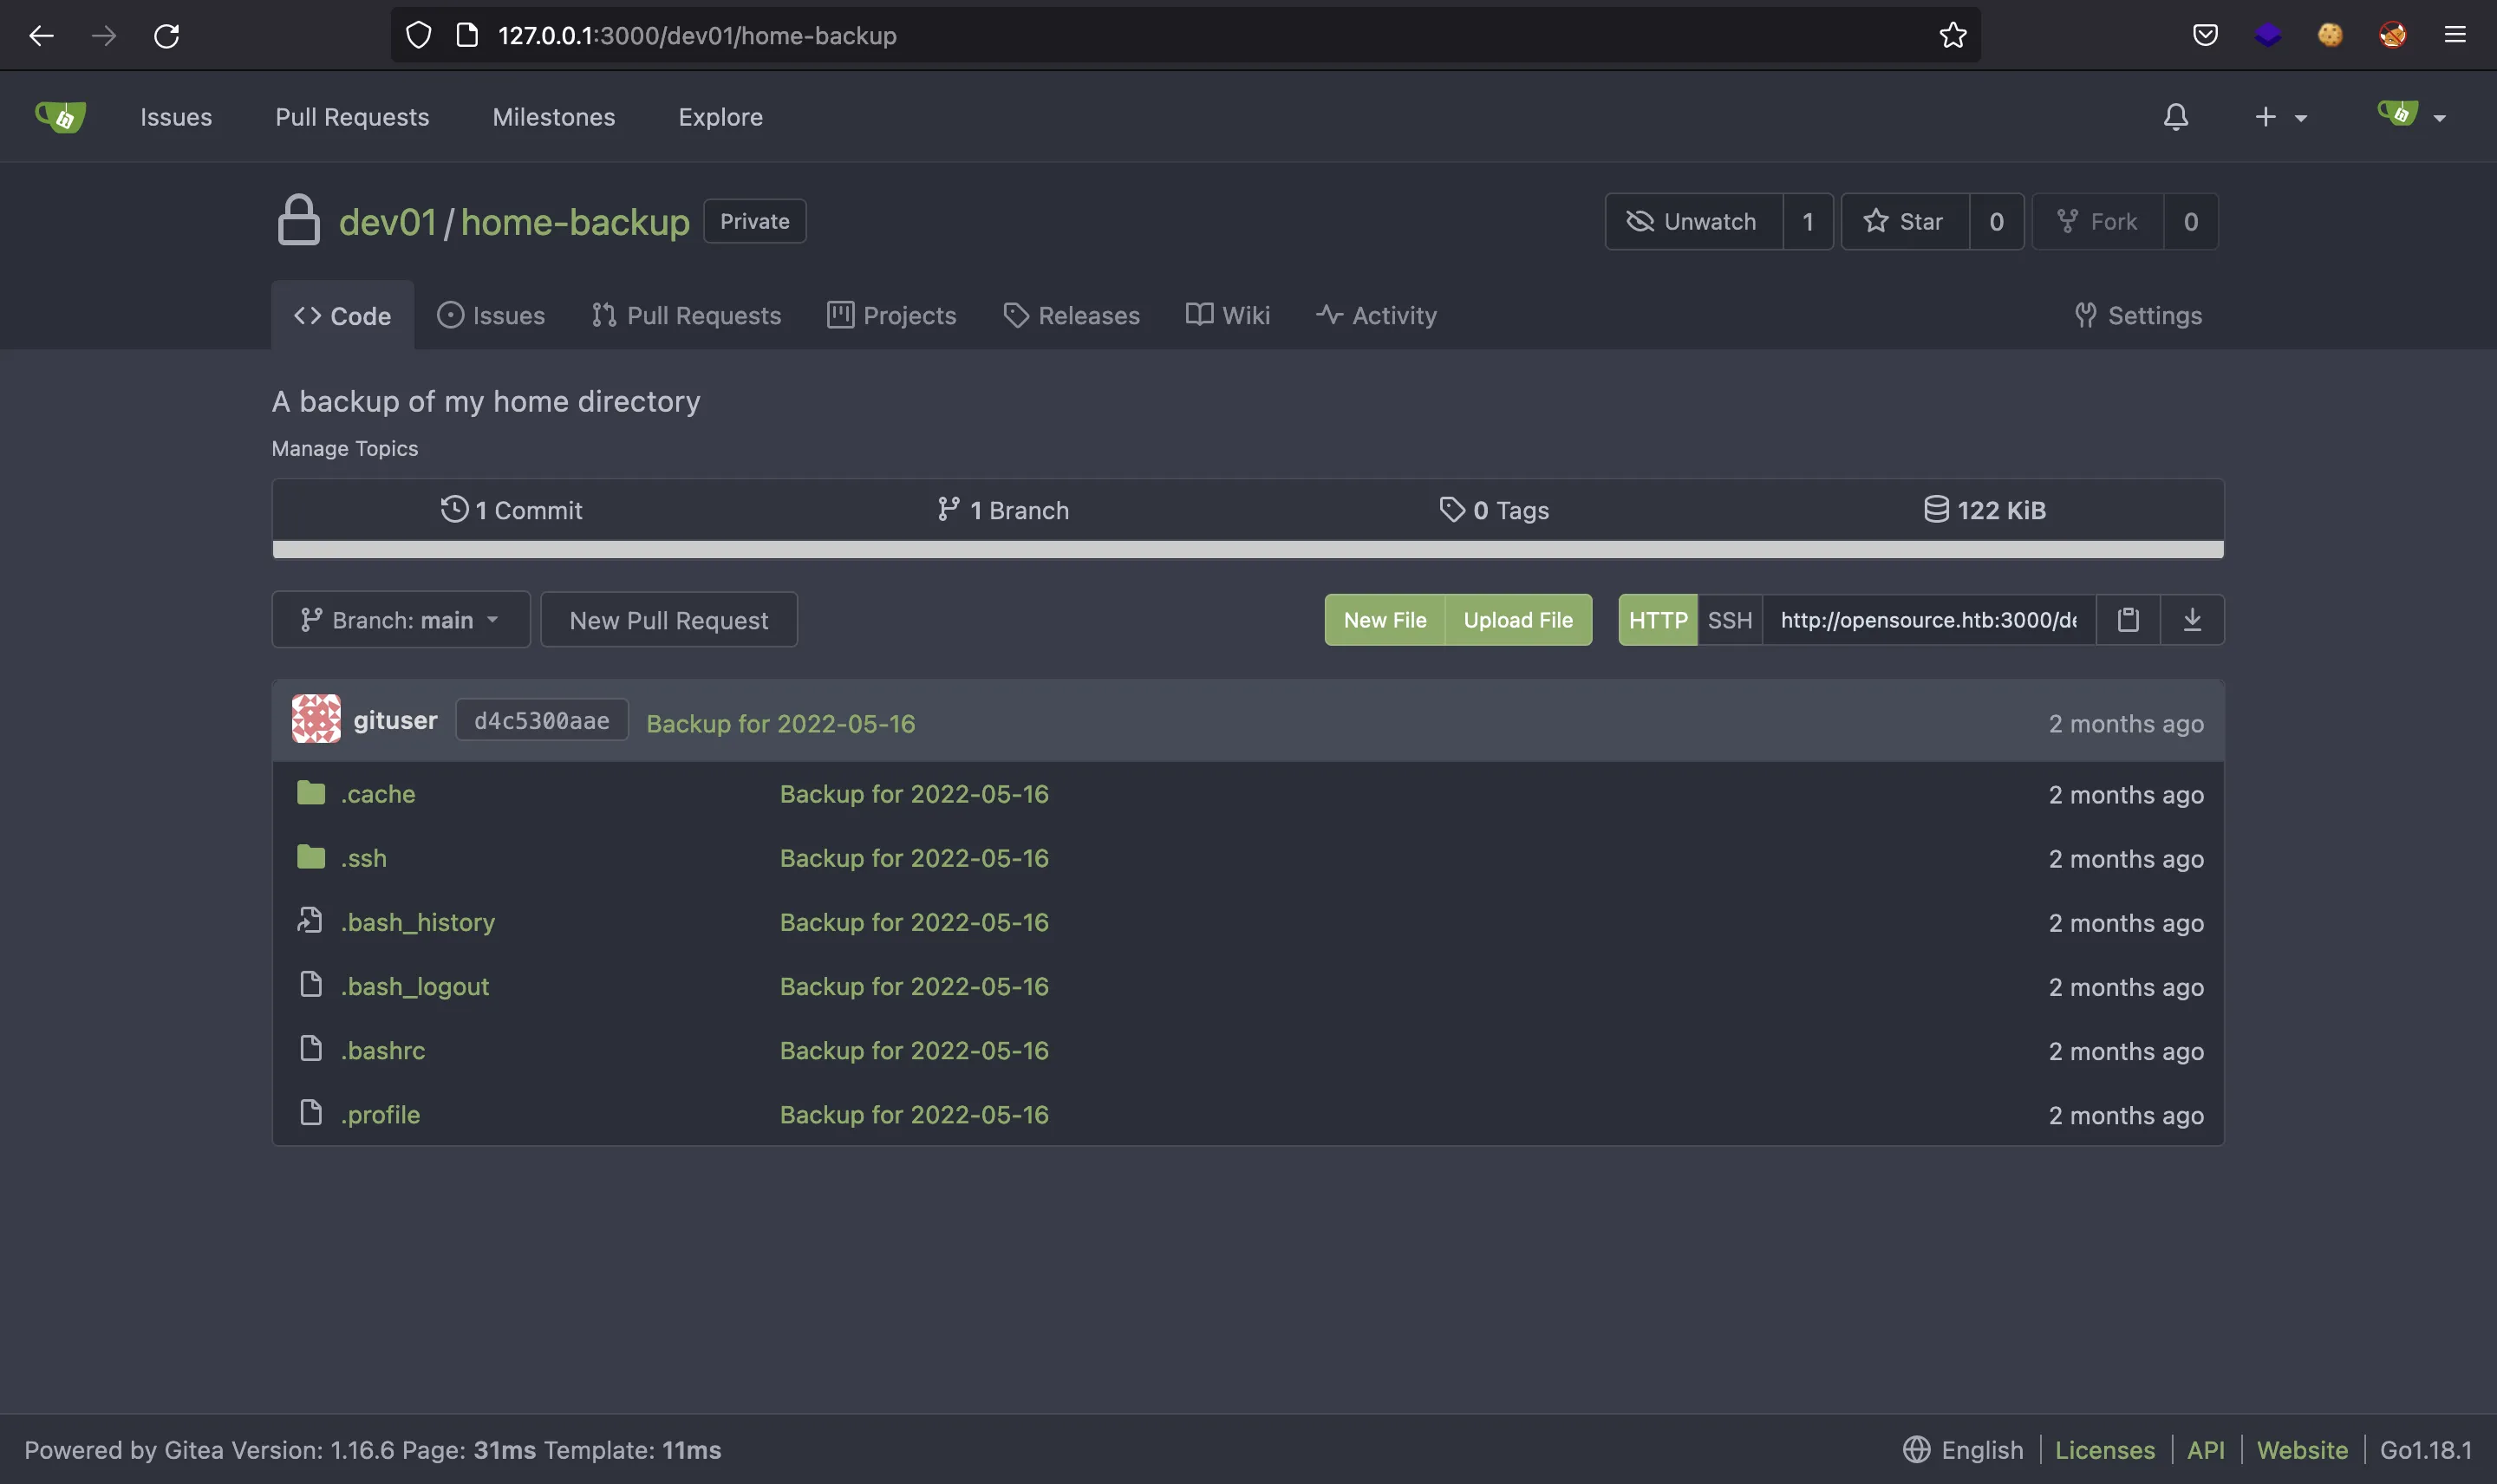Viewport: 2497px width, 1484px height.
Task: Click the New File button
Action: click(x=1385, y=620)
